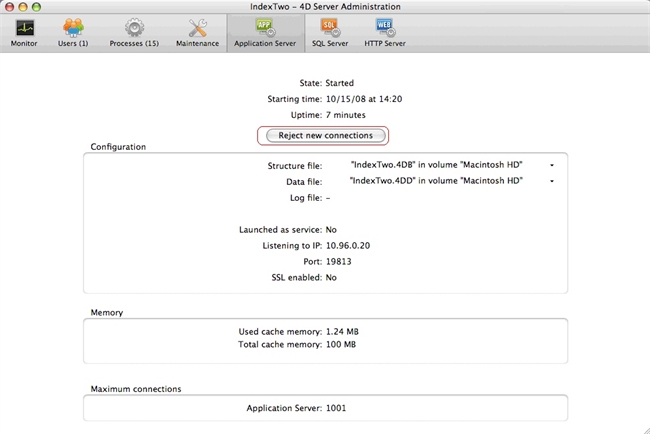
Task: Open the Processes (15) tab label
Action: click(134, 44)
